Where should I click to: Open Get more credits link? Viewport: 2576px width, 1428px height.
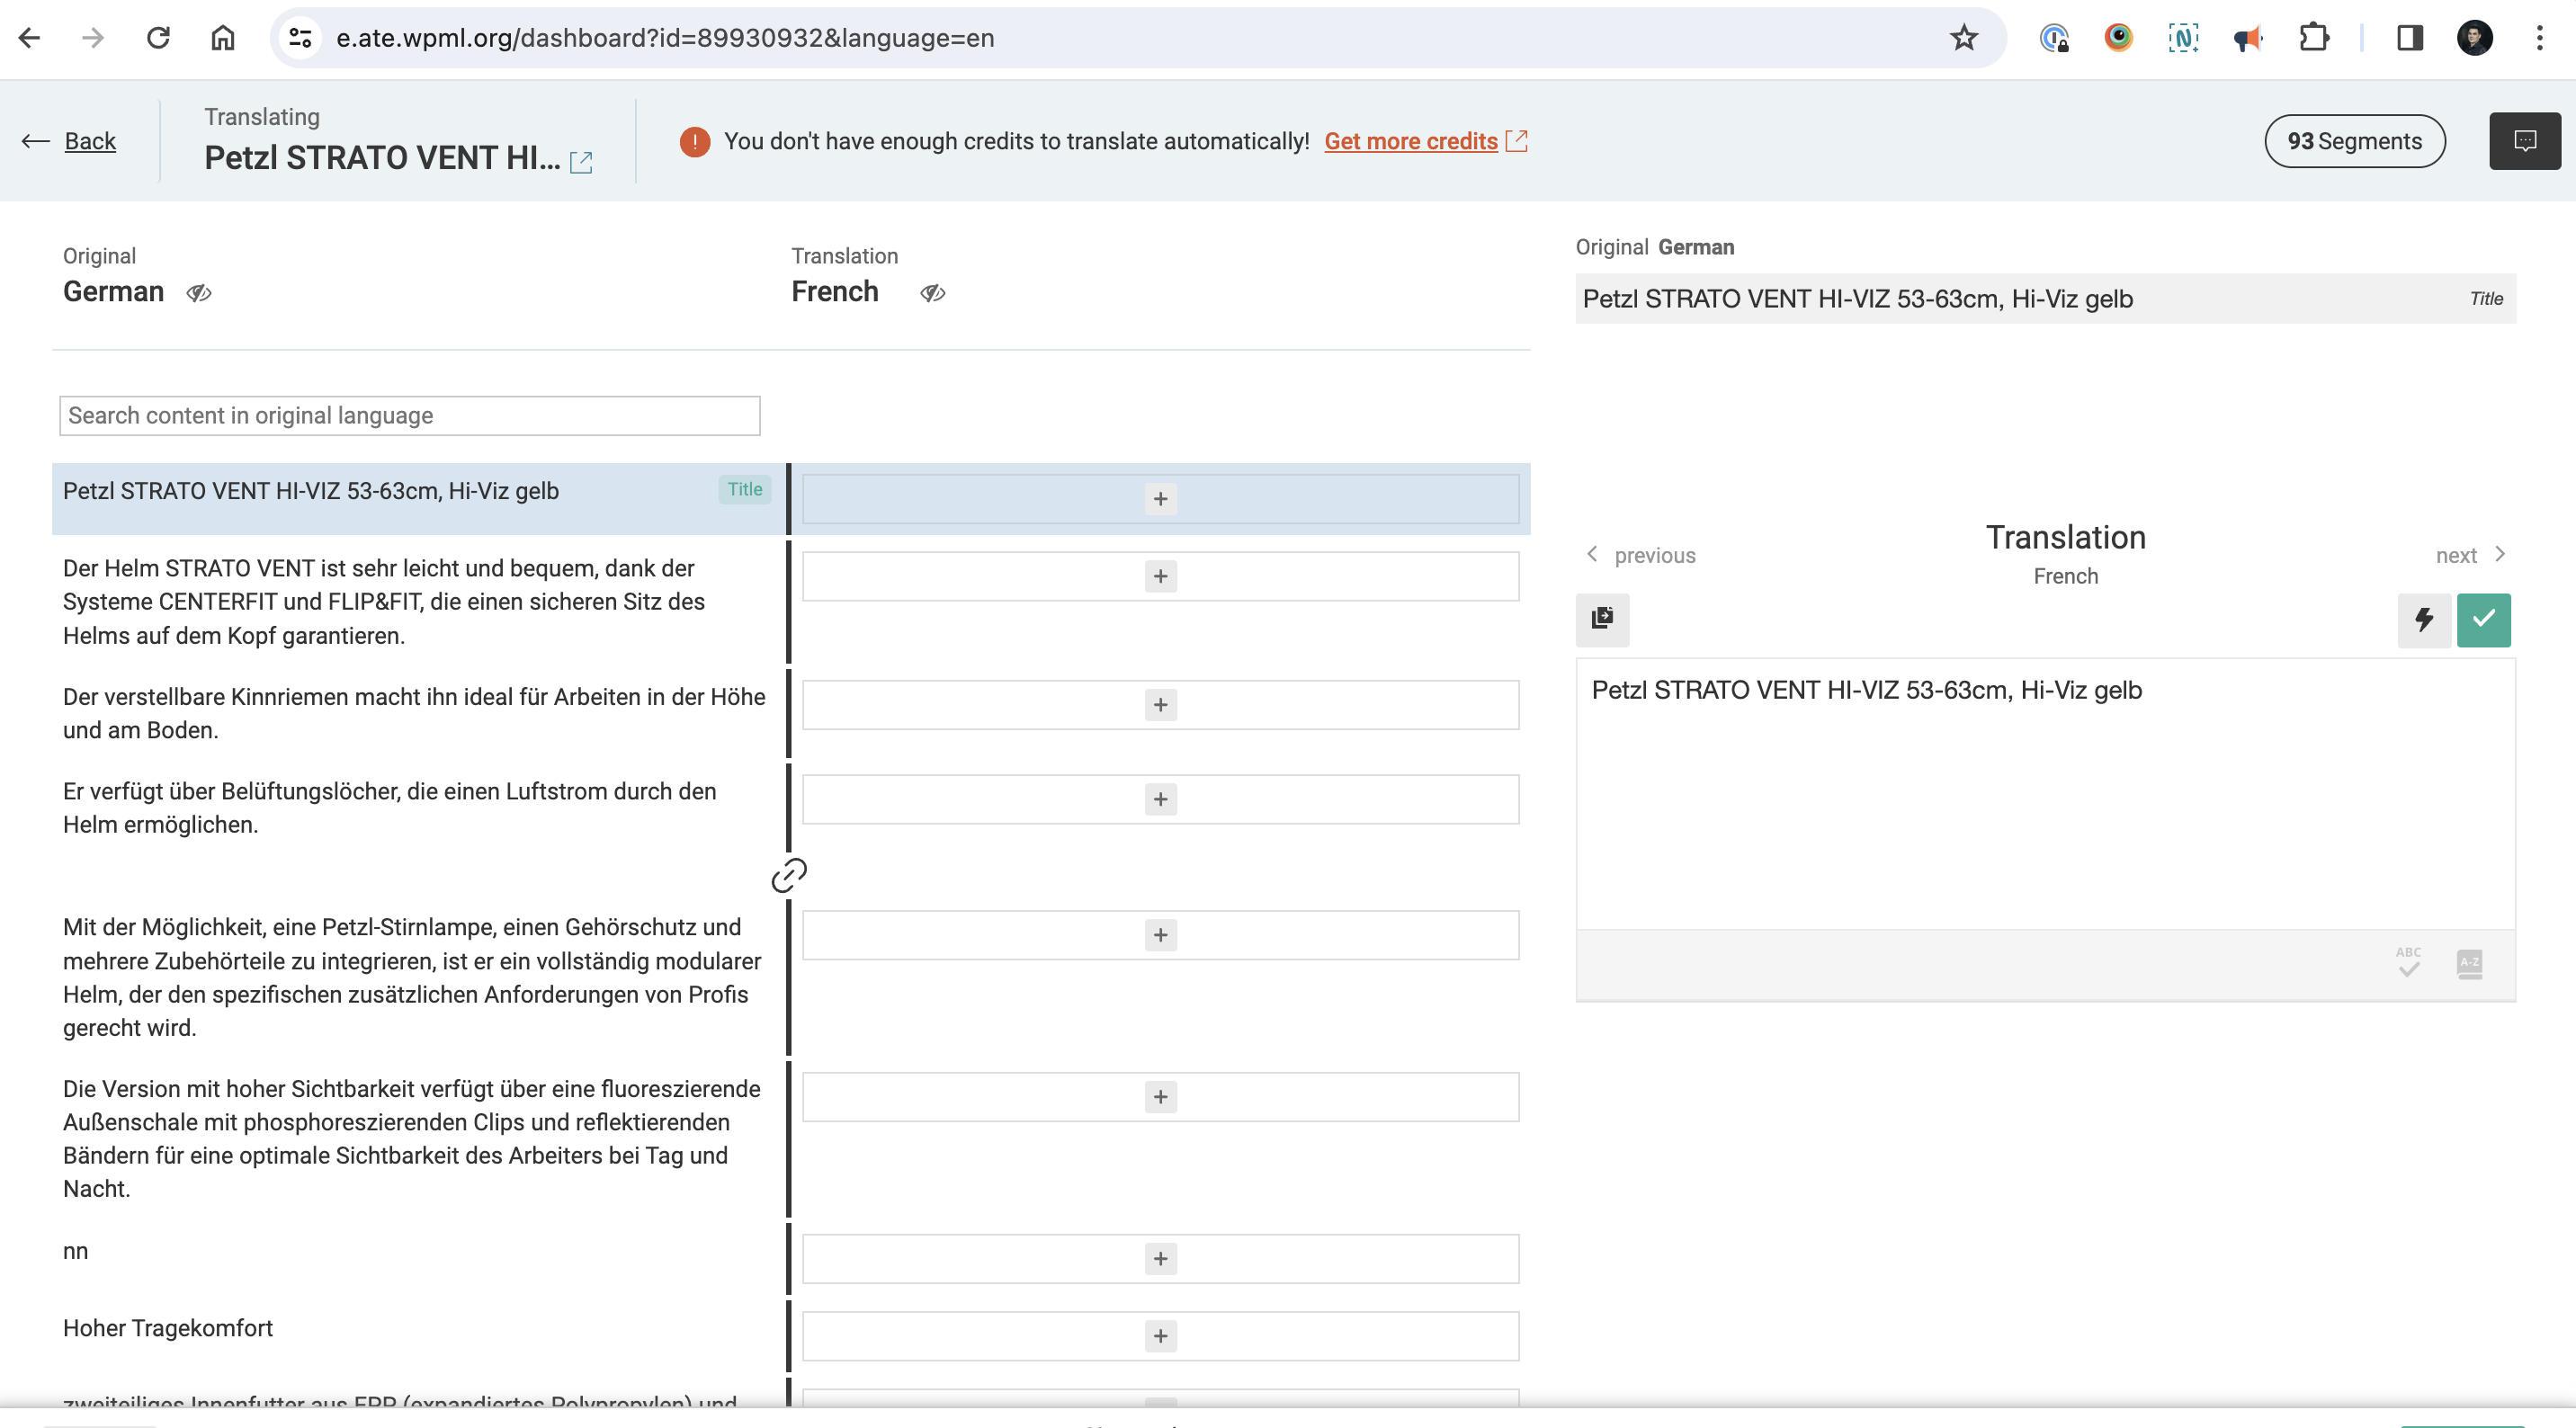[x=1411, y=141]
